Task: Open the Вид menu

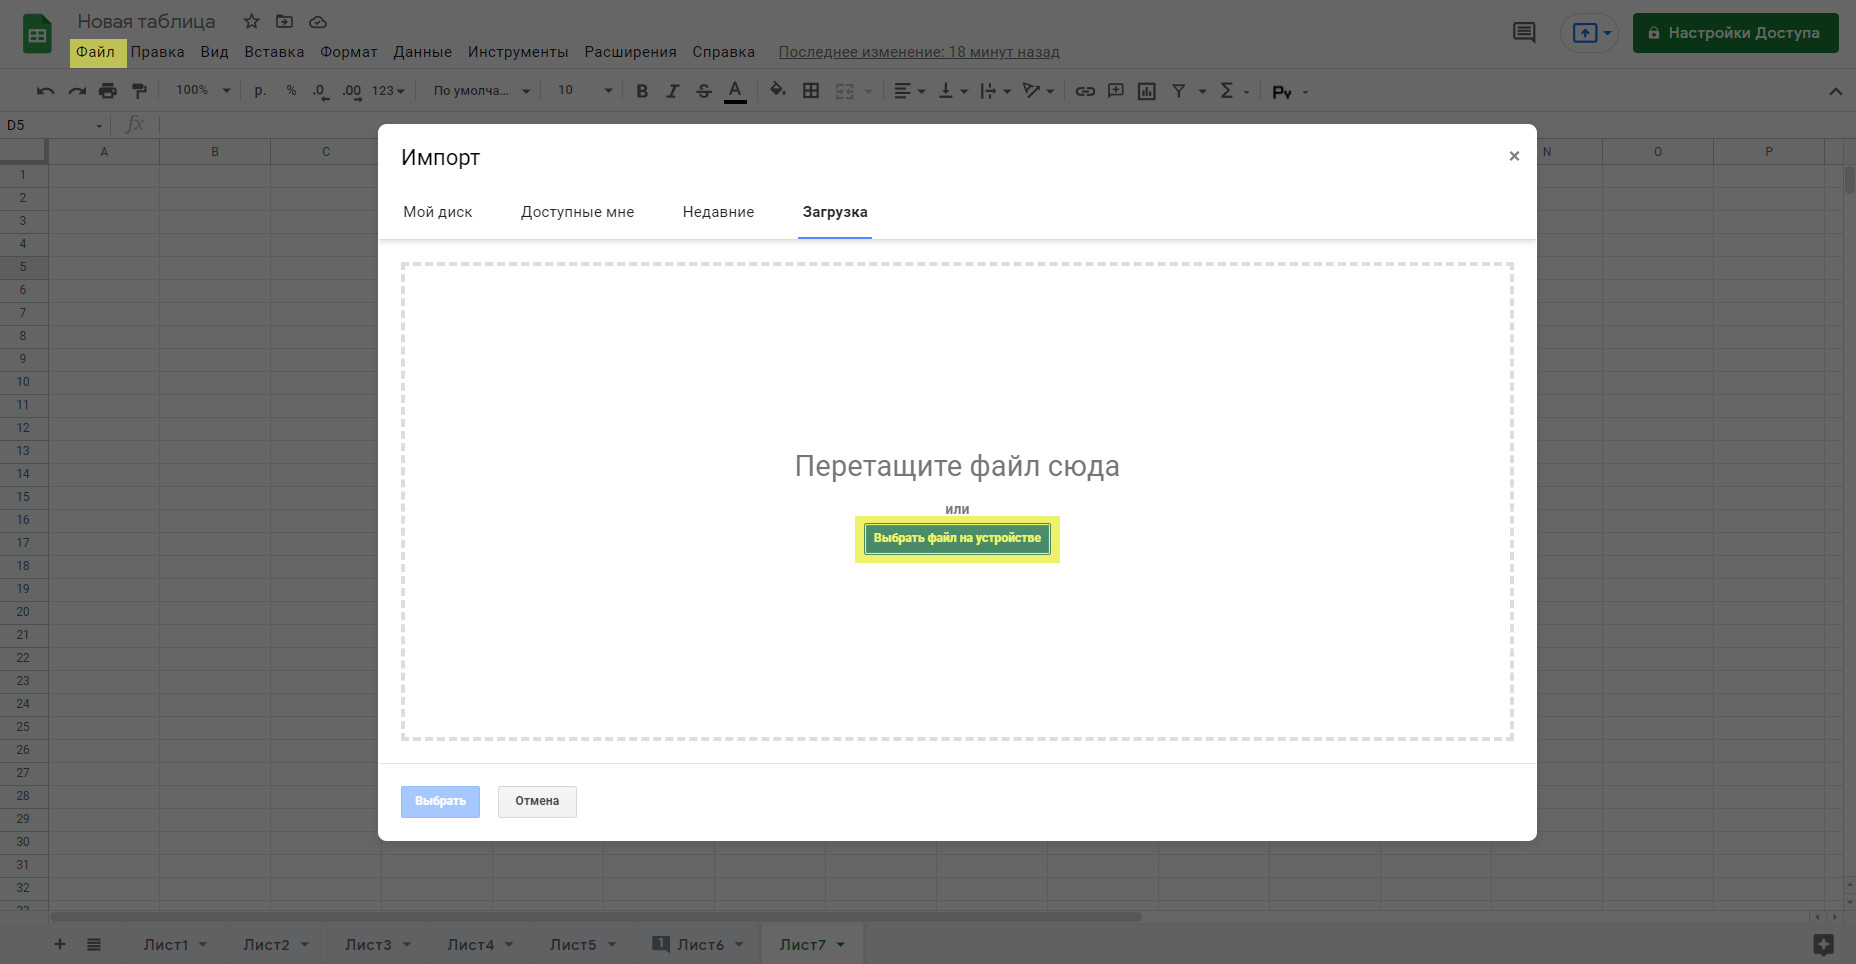Action: 214,52
